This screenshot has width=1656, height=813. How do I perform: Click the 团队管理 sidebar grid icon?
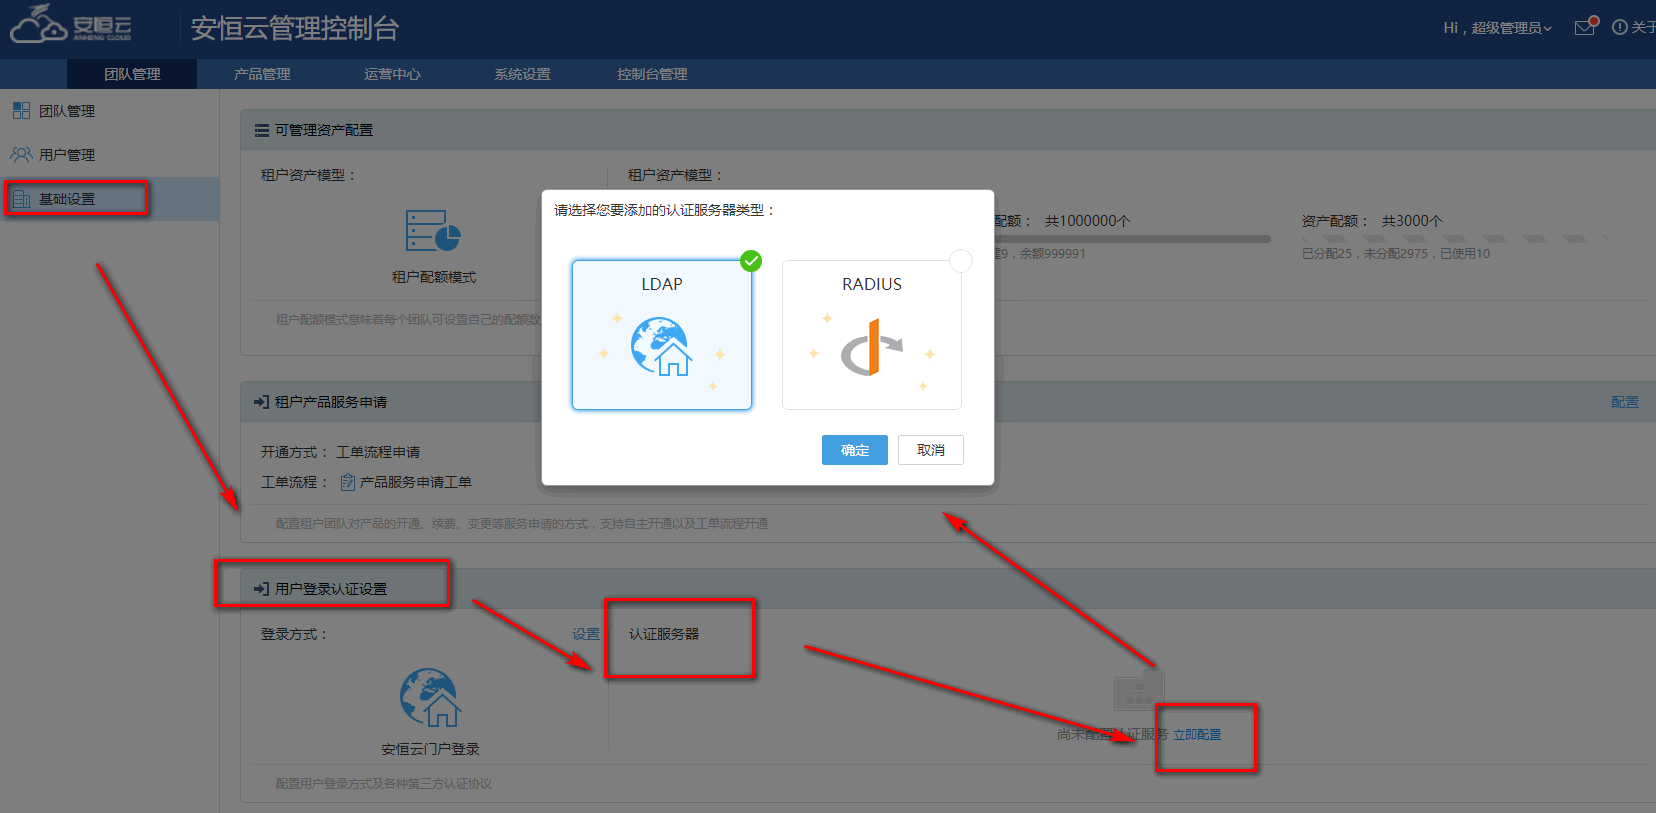pyautogui.click(x=21, y=110)
